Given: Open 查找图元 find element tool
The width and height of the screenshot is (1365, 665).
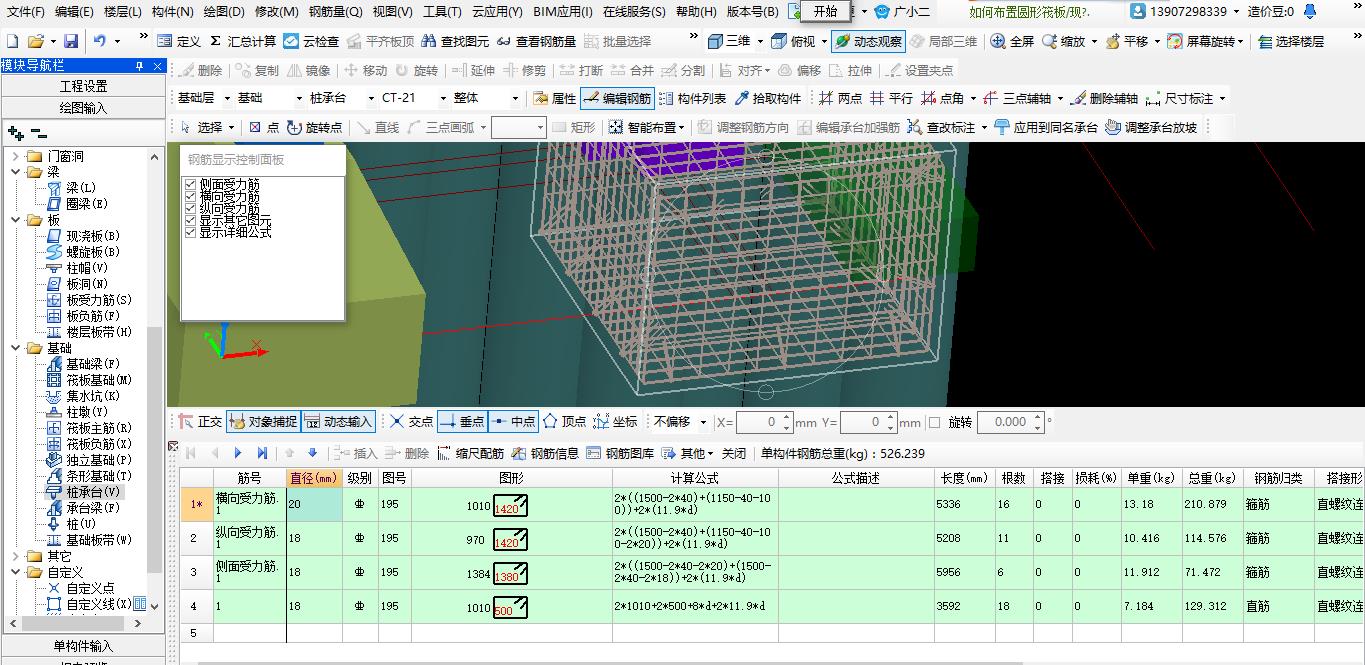Looking at the screenshot, I should pyautogui.click(x=455, y=41).
